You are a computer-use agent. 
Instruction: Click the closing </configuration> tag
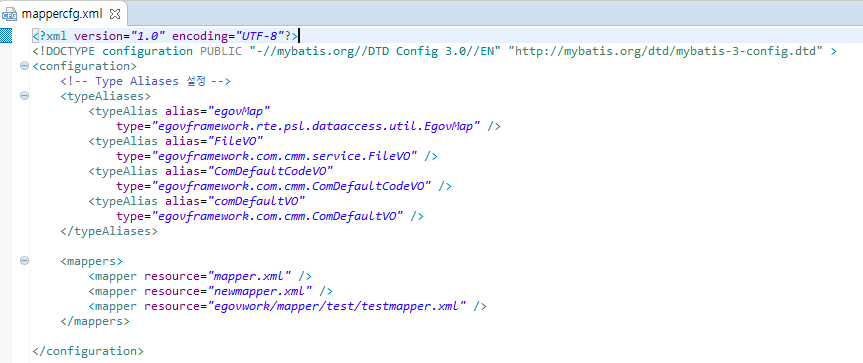88,350
